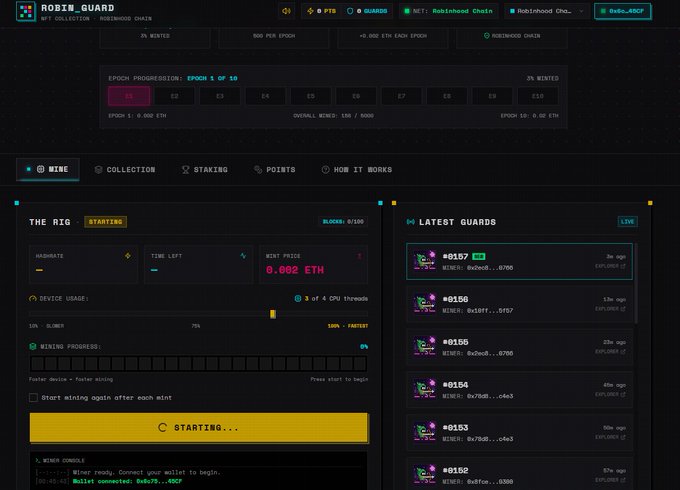680x490 pixels.
Task: Click the staking trophy icon
Action: (186, 170)
